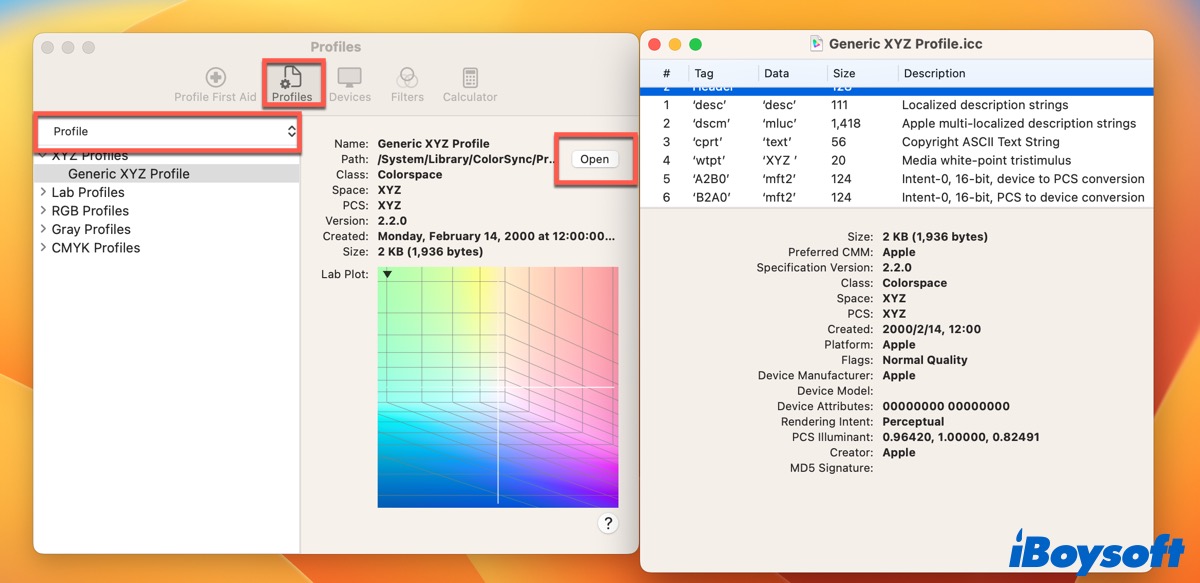This screenshot has height=583, width=1200.
Task: Select the Profiles toolbar icon
Action: 292,85
